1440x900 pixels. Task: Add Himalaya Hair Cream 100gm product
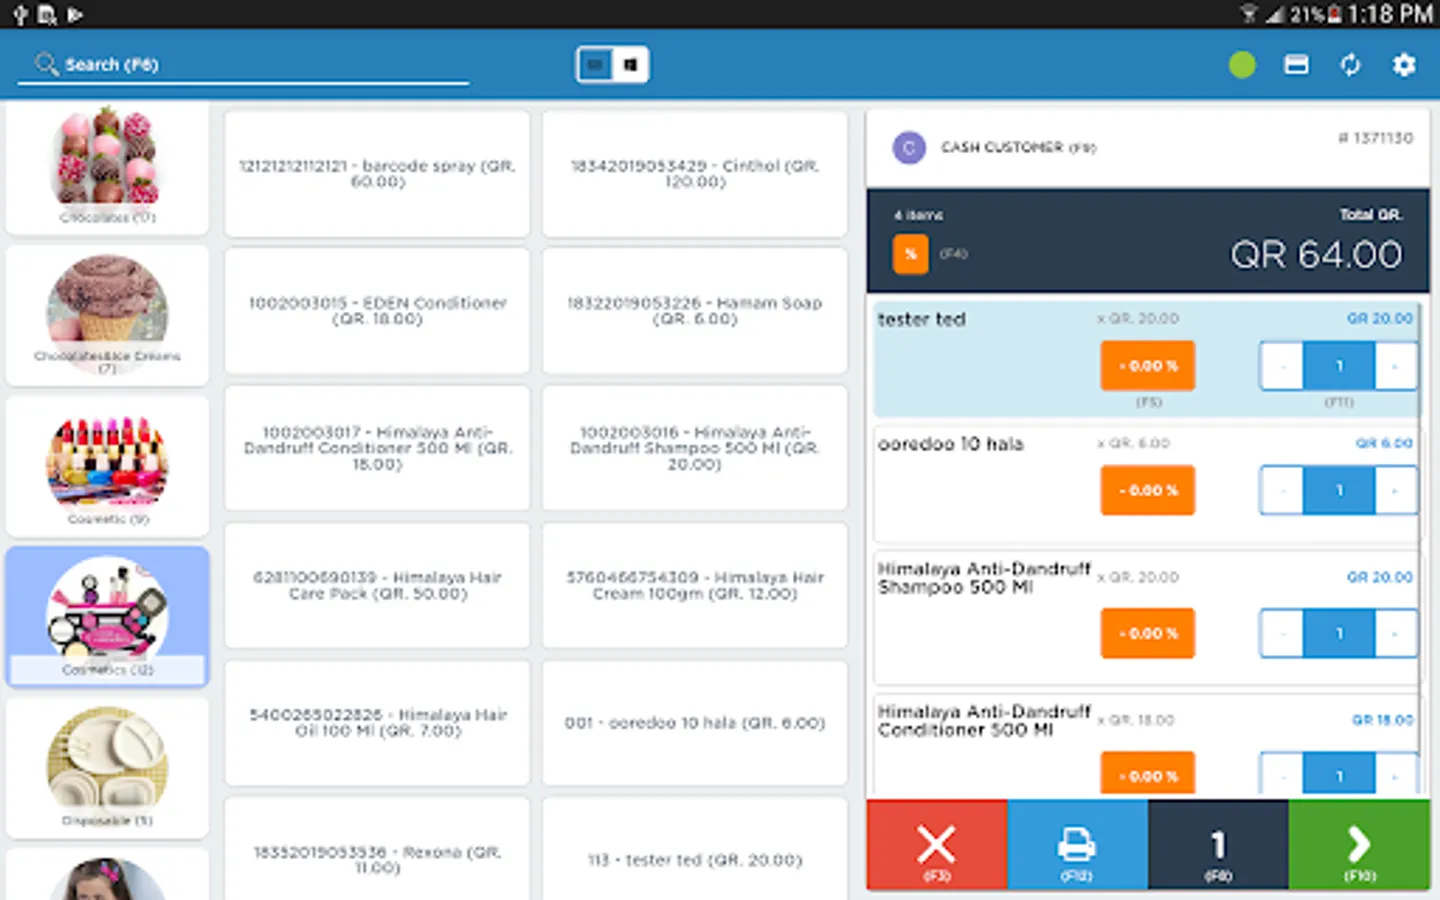[694, 585]
